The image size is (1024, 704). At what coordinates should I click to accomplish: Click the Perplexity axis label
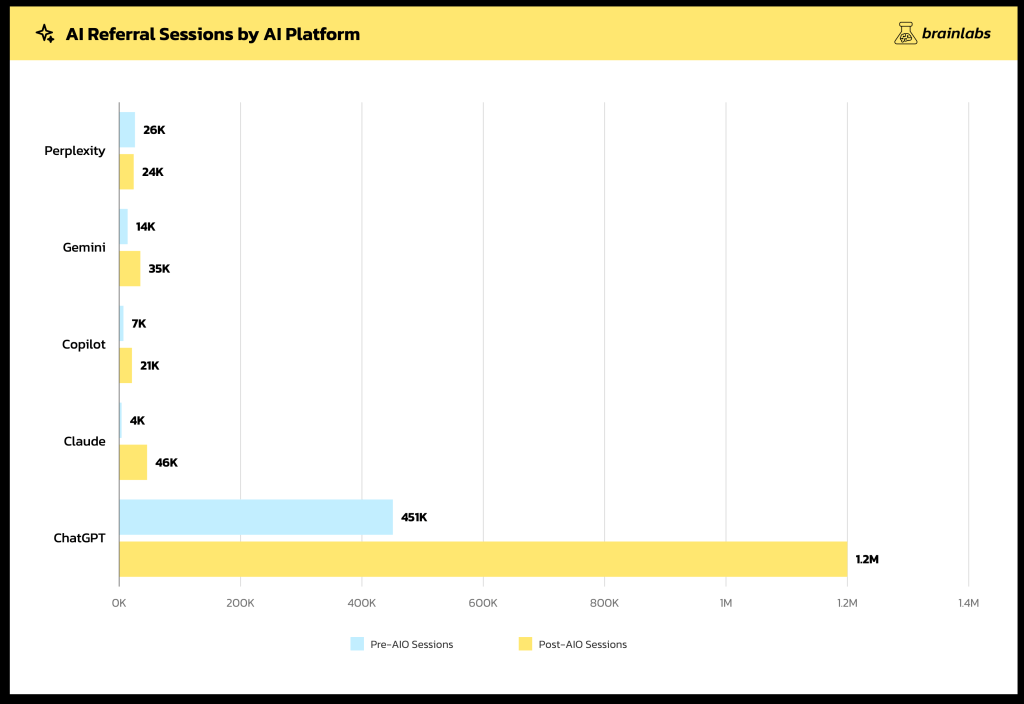tap(74, 151)
